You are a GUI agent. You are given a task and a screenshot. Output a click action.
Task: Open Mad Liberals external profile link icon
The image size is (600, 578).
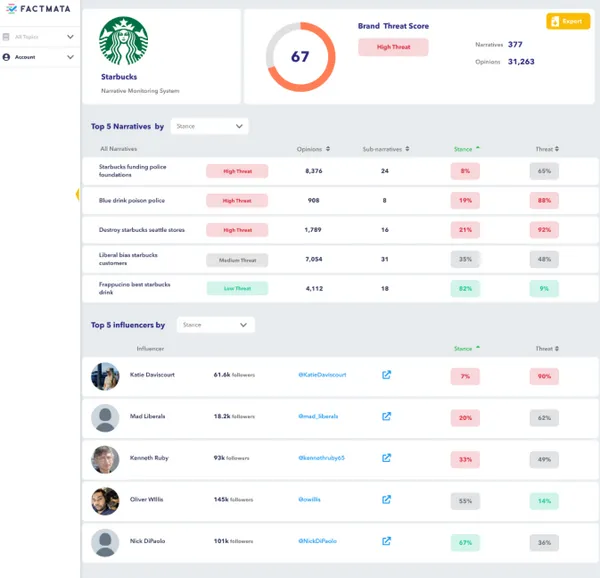386,416
